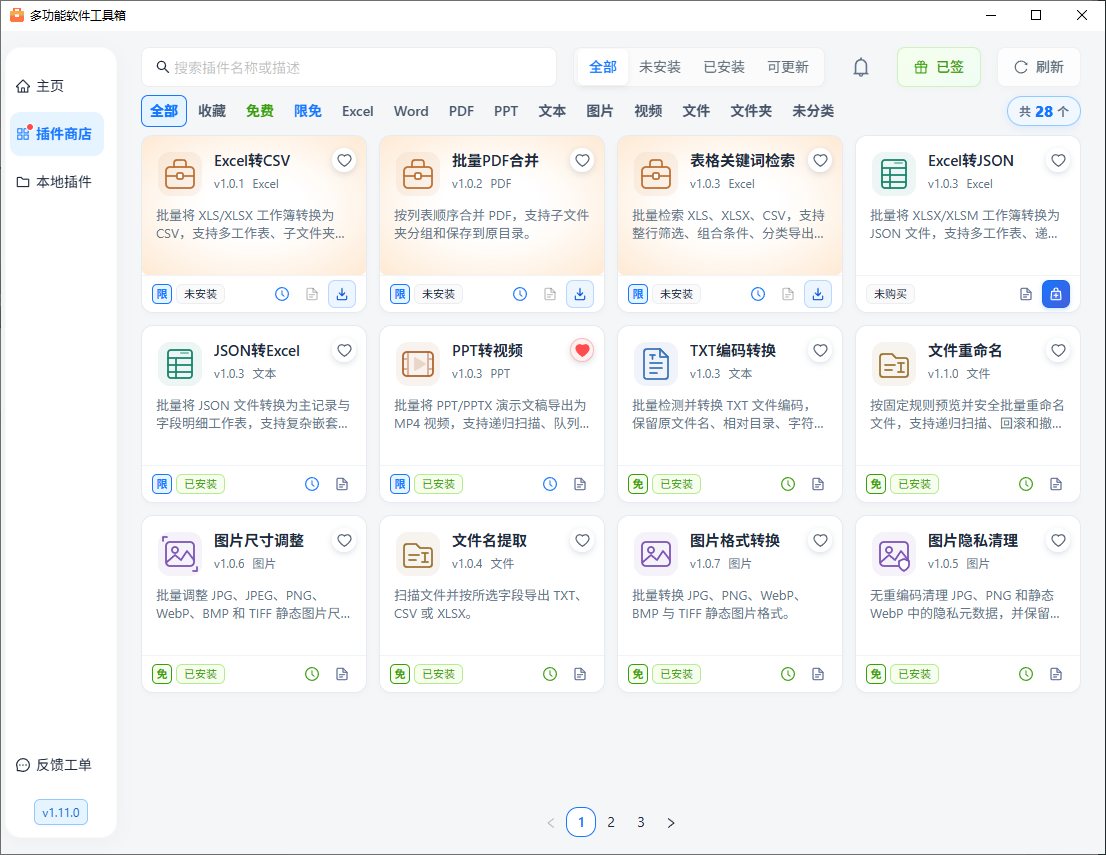Click the 已签 sign-in button
The height and width of the screenshot is (855, 1106).
coord(938,67)
